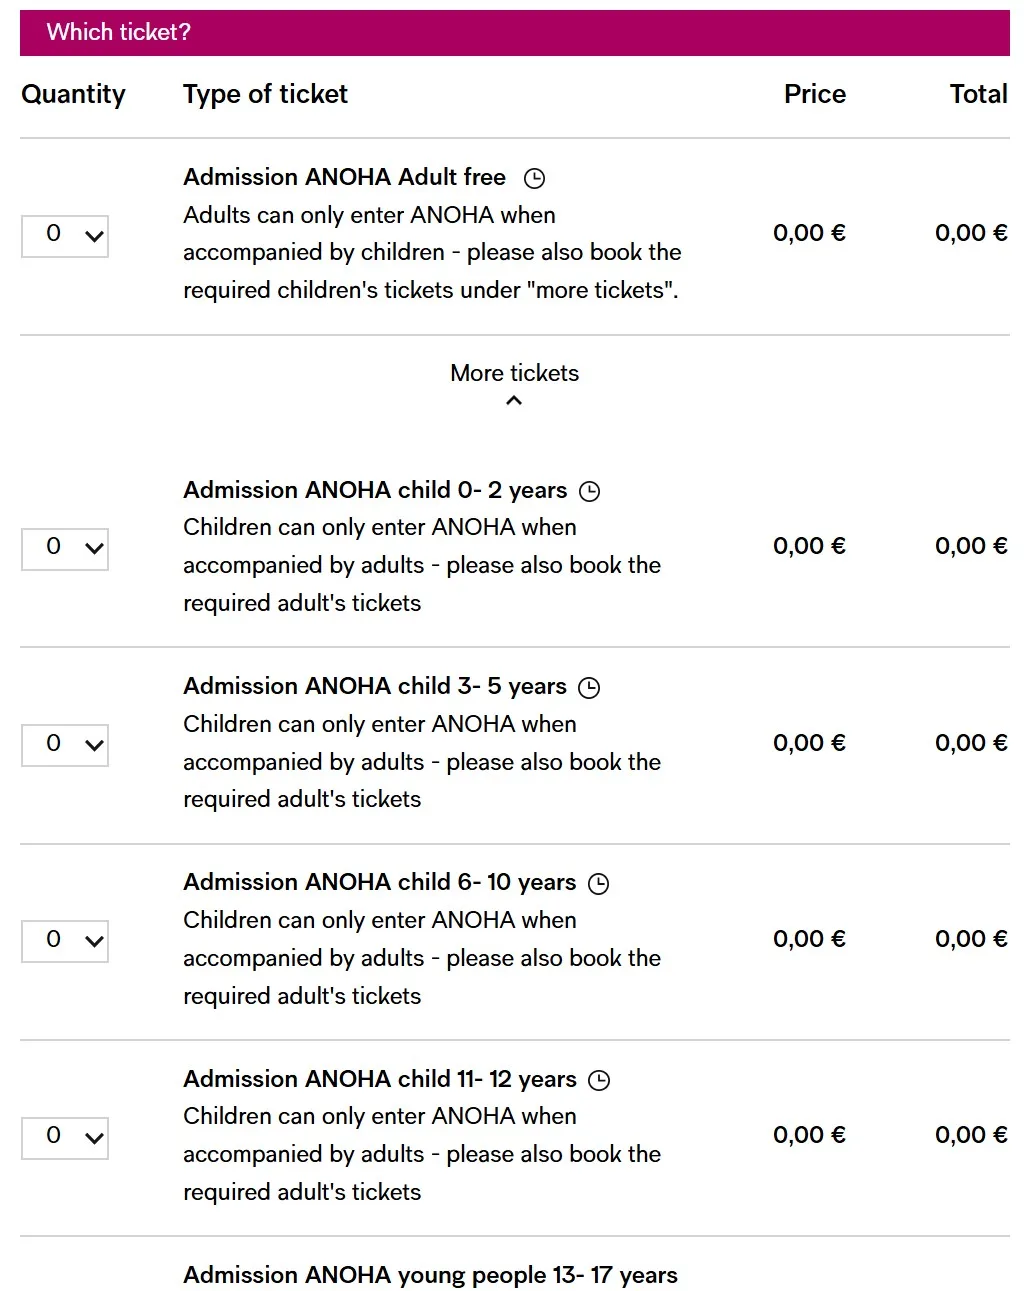Click the Total column header
The image size is (1024, 1291).
(x=978, y=94)
